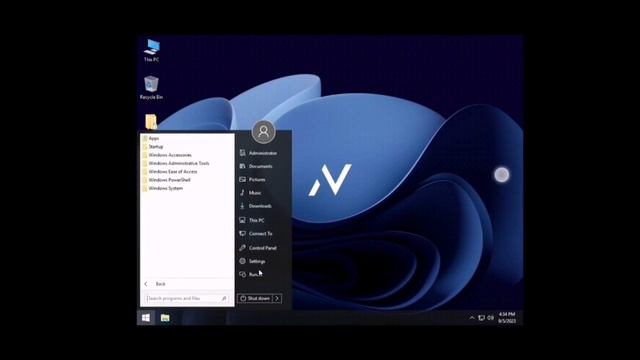Click the Windows Start button
Screen dimensions: 640x360
pyautogui.click(x=146, y=318)
